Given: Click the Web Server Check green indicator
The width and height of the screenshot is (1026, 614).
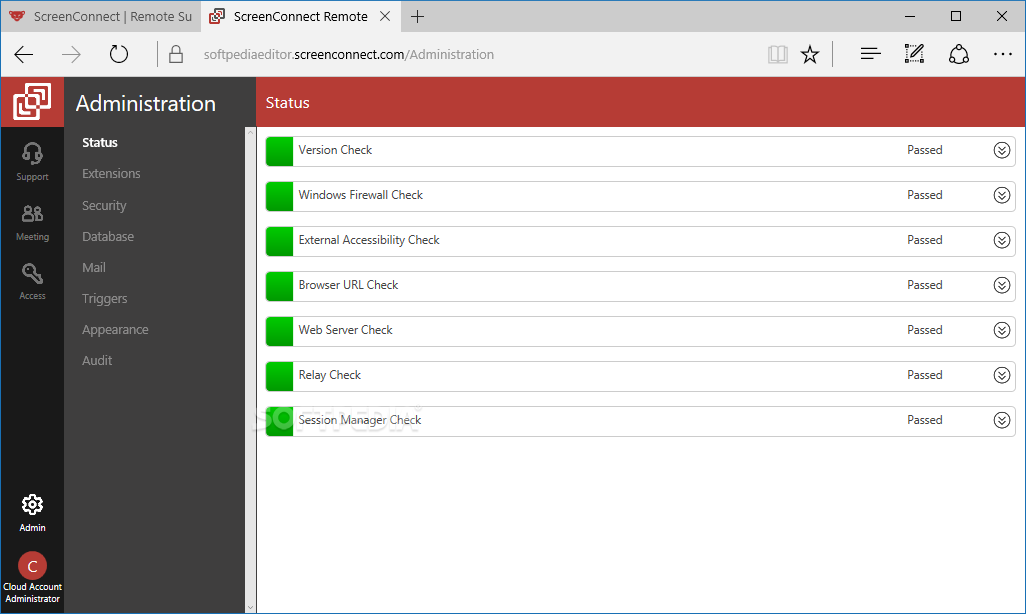Looking at the screenshot, I should [279, 331].
